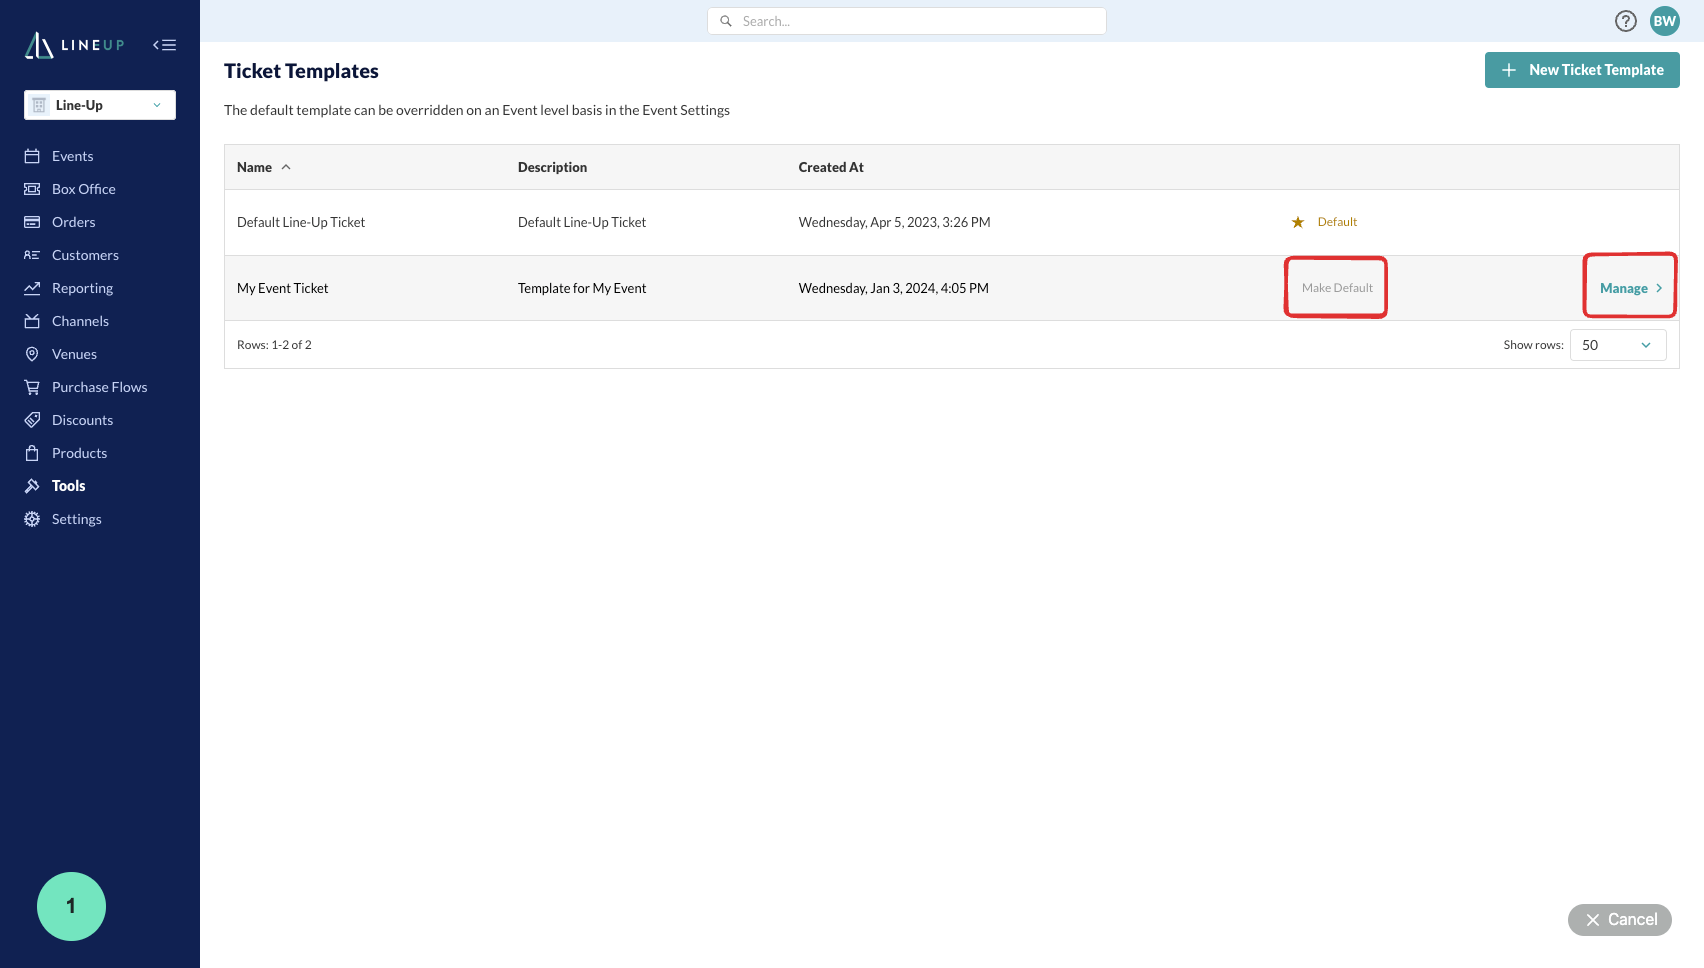Image resolution: width=1704 pixels, height=968 pixels.
Task: Click the Orders card icon
Action: coord(32,222)
